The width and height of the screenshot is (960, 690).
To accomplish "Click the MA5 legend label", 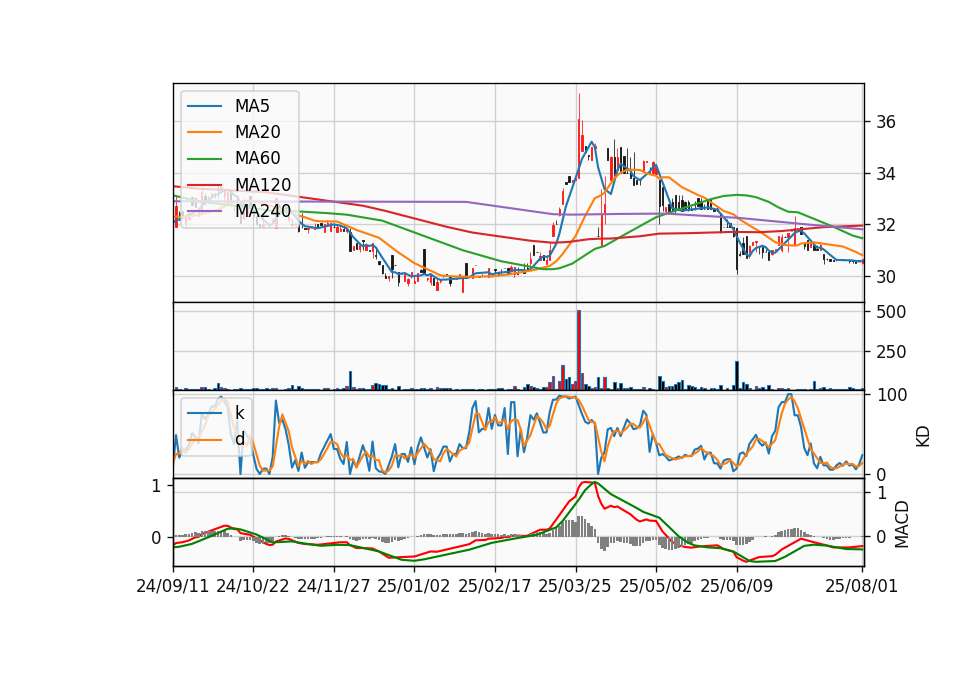I will [x=252, y=106].
